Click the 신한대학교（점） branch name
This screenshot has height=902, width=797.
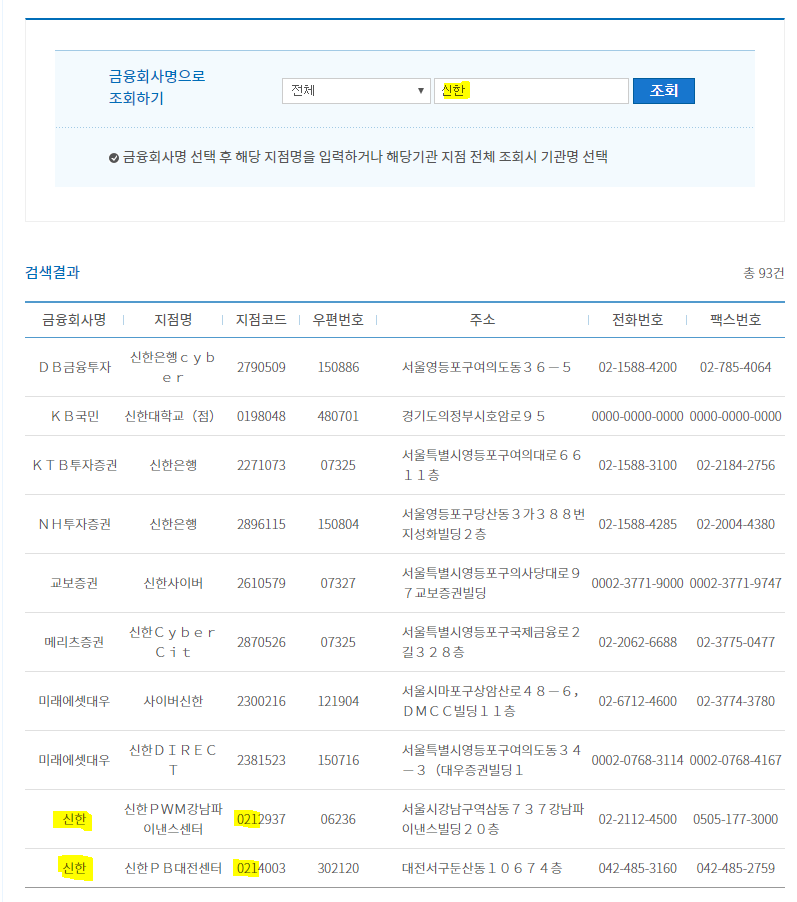click(x=170, y=416)
